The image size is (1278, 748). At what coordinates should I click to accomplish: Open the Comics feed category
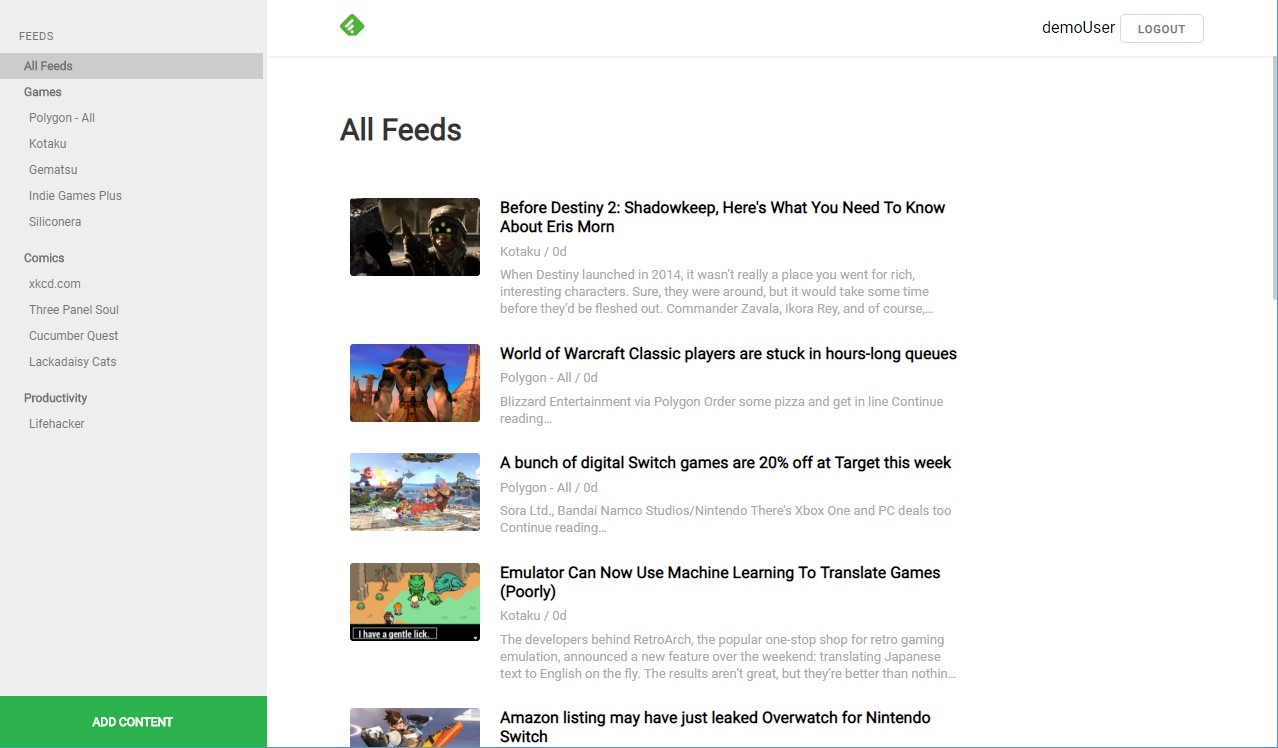[x=44, y=258]
